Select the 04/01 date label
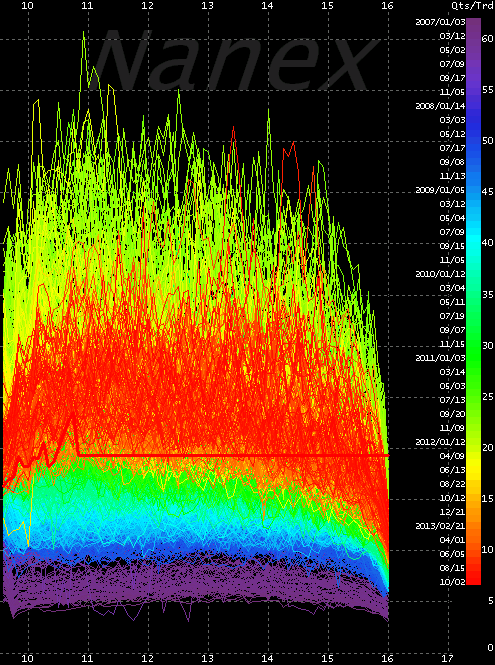The height and width of the screenshot is (665, 495). coord(453,540)
